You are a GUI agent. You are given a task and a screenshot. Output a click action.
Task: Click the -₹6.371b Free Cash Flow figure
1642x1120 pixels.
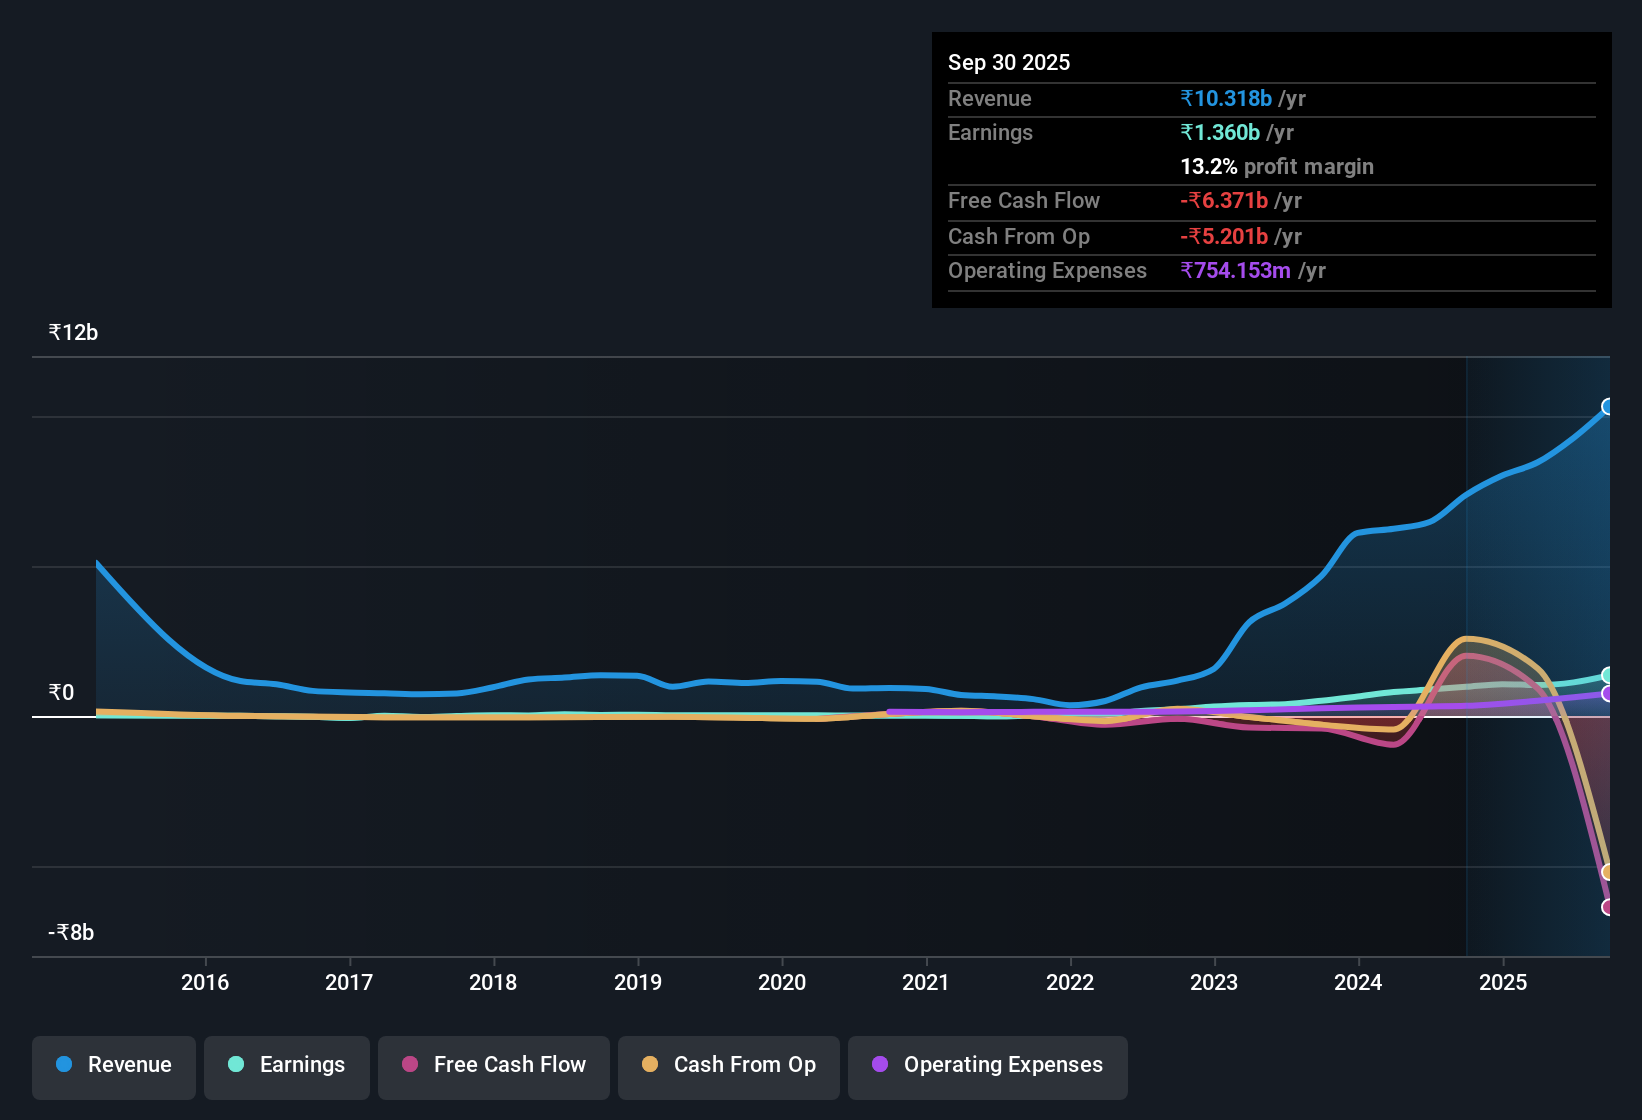[x=1224, y=200]
